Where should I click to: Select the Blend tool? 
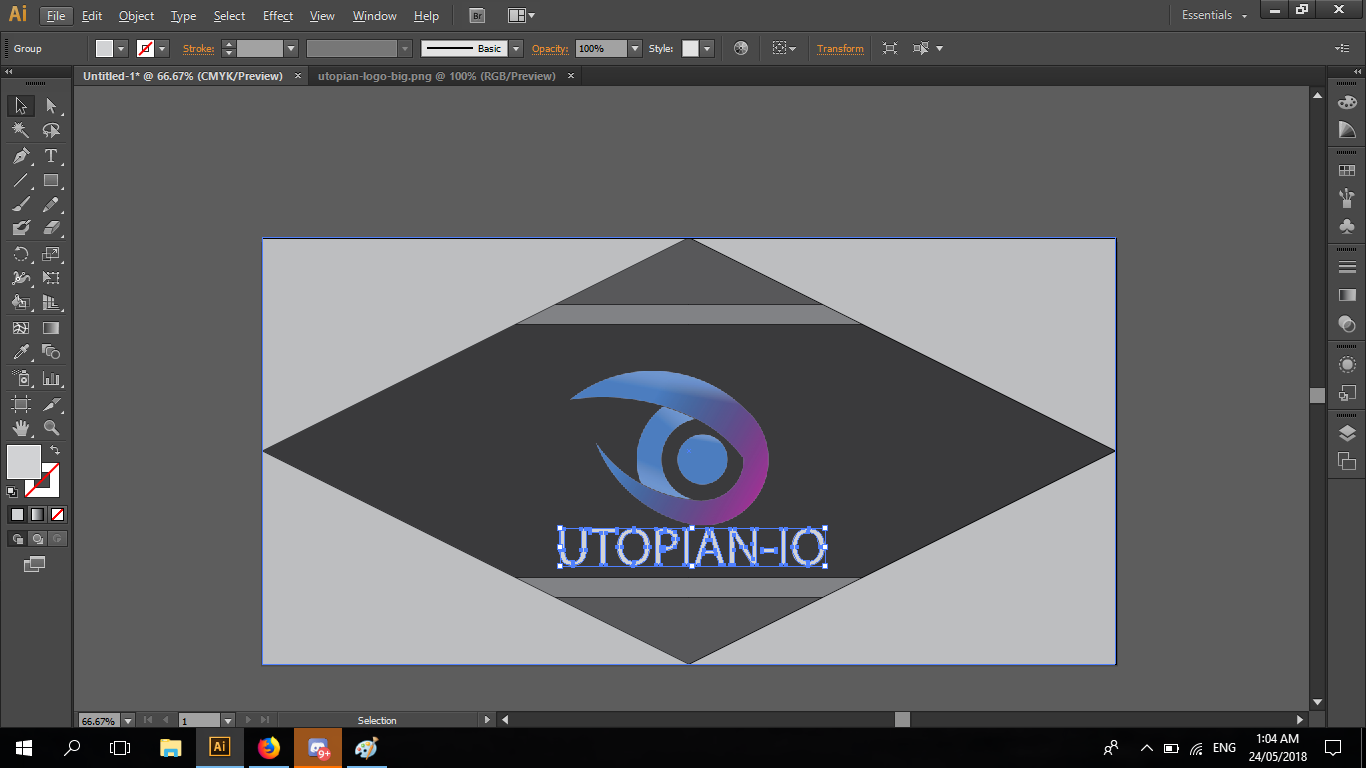pyautogui.click(x=51, y=352)
